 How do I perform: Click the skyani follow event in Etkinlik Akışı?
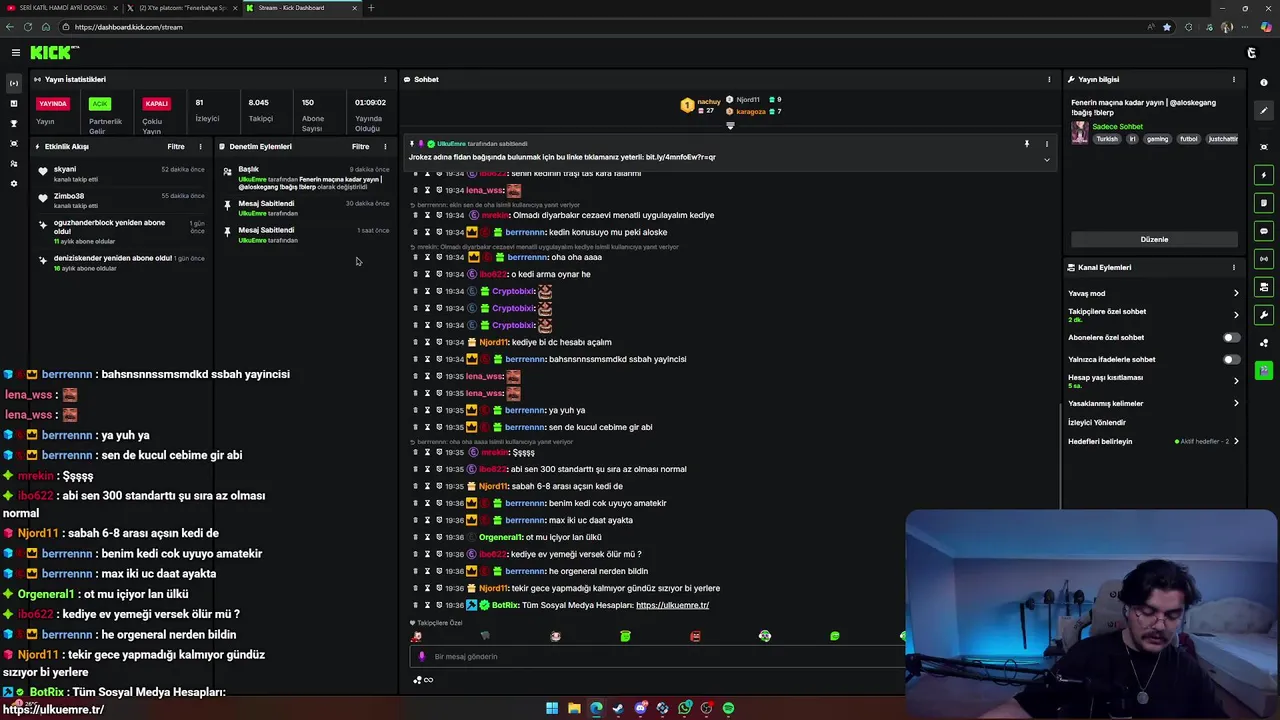click(121, 174)
